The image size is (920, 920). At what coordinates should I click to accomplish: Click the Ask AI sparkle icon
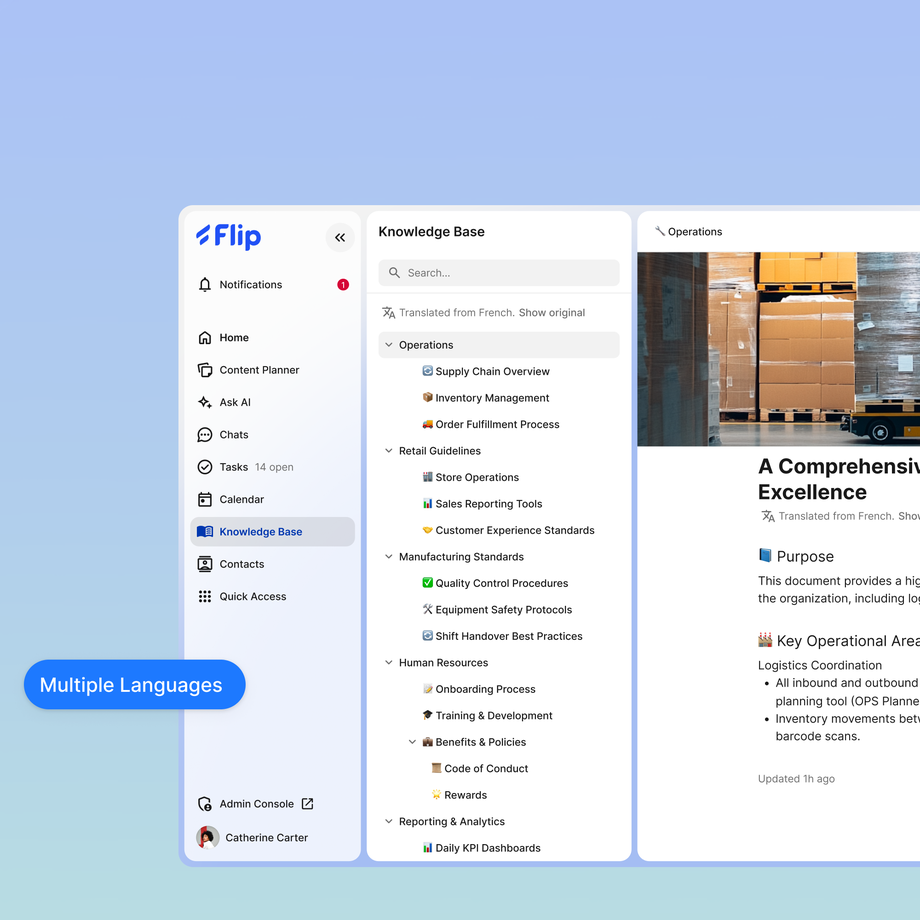tap(205, 402)
